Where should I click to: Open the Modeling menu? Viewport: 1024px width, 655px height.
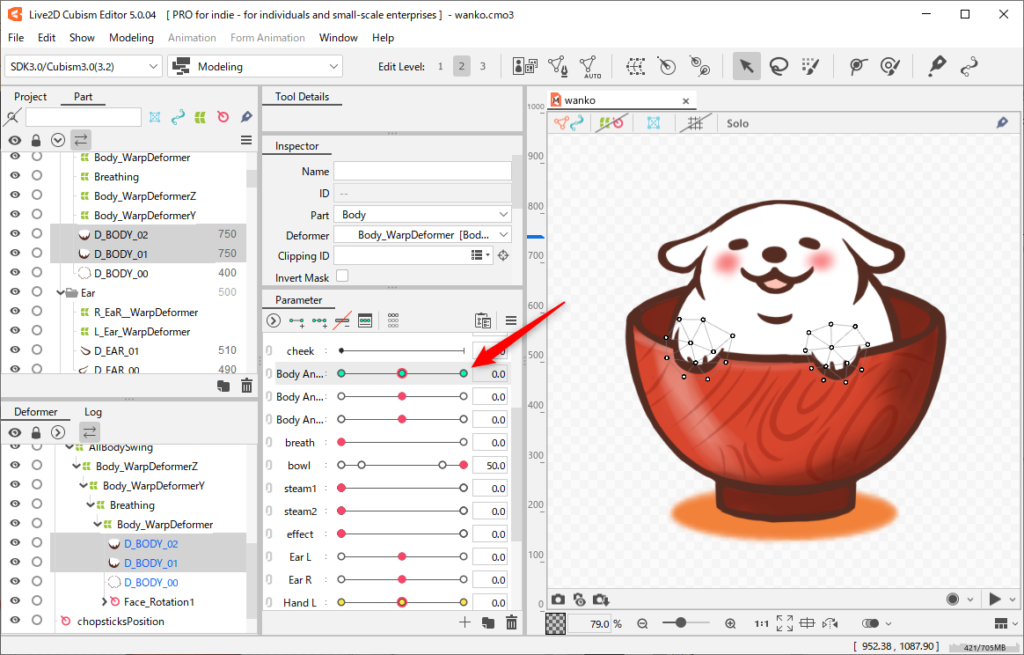pyautogui.click(x=131, y=38)
